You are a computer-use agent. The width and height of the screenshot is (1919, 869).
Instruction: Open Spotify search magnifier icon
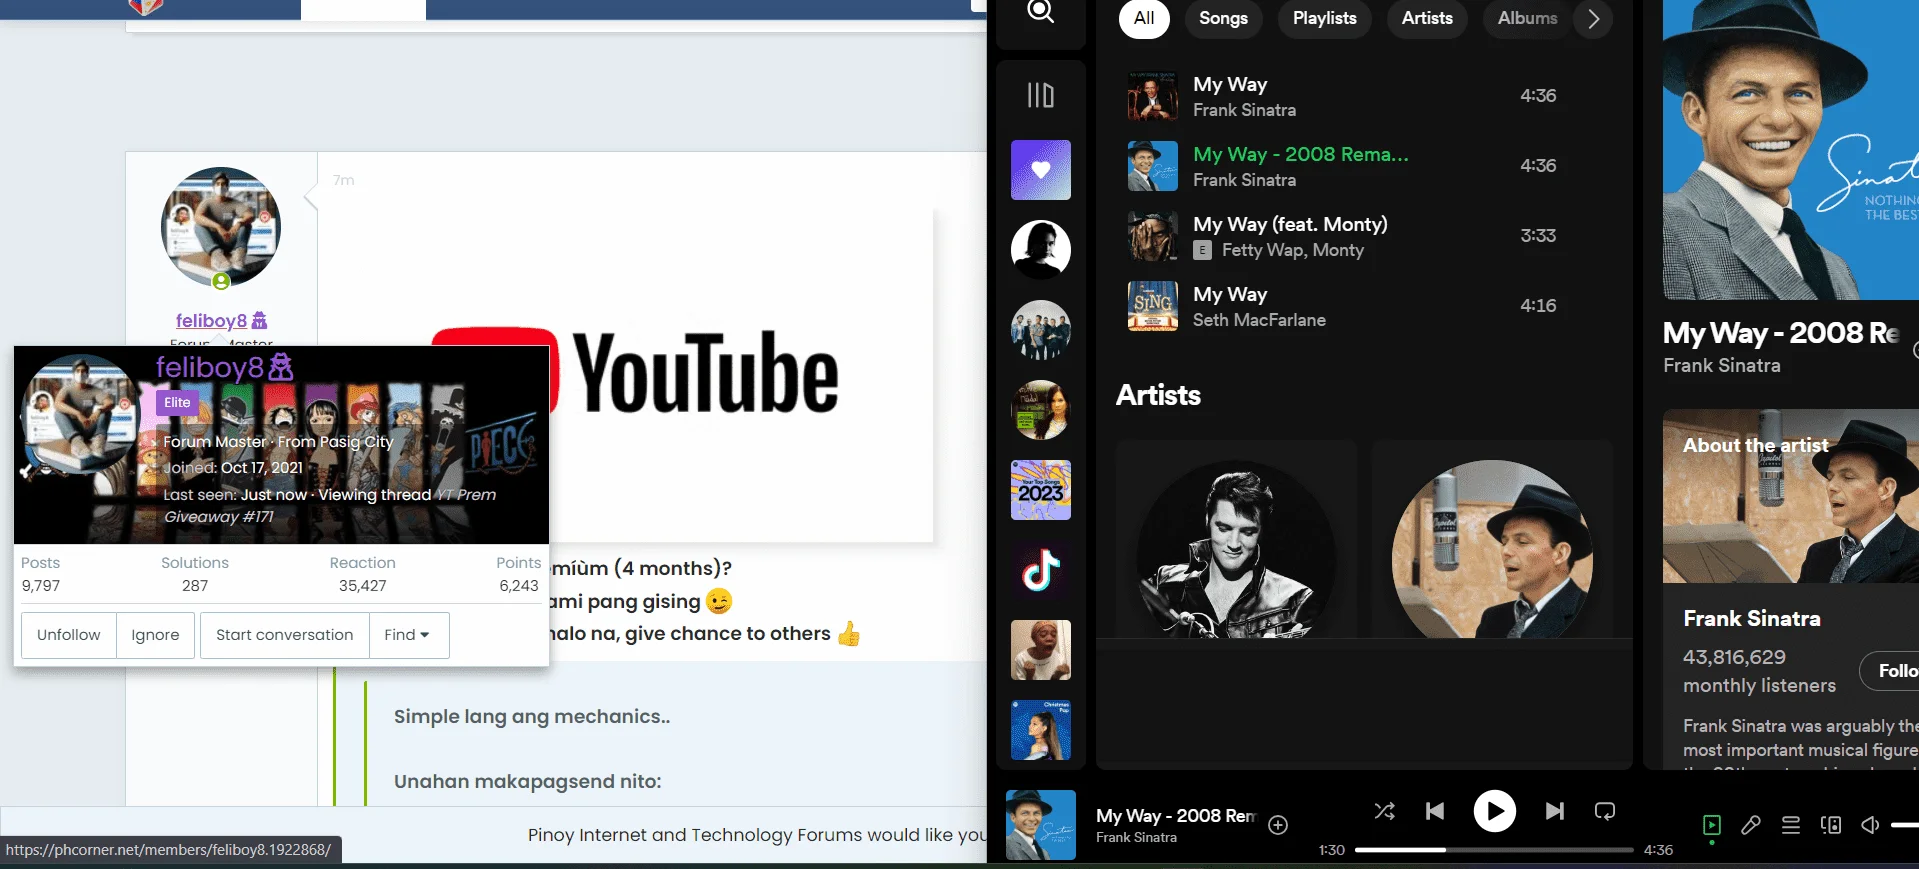[1041, 11]
